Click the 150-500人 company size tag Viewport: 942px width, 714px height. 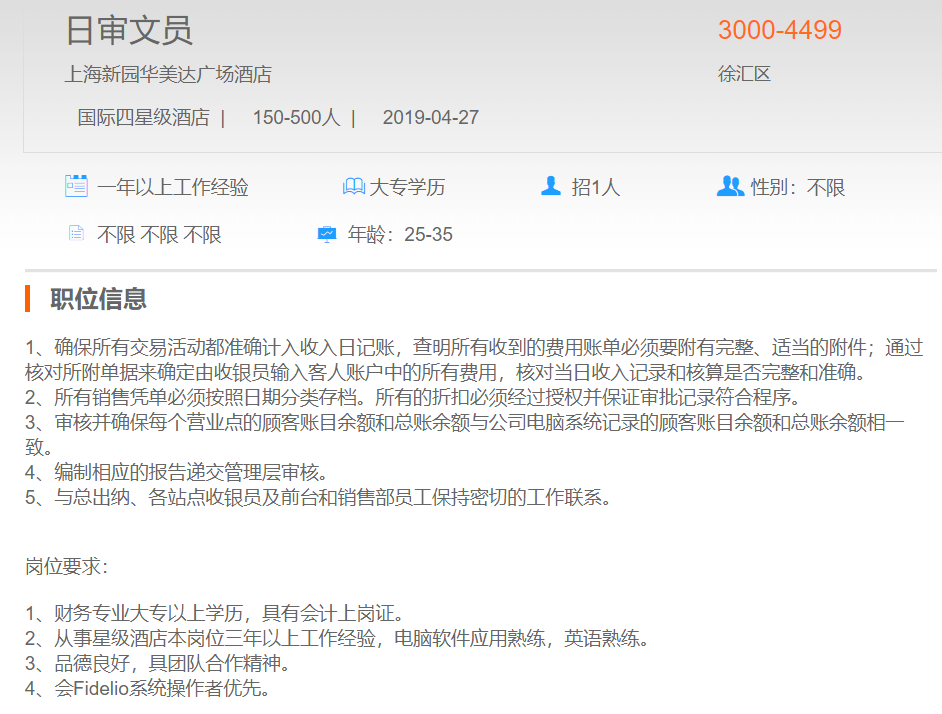coord(296,118)
